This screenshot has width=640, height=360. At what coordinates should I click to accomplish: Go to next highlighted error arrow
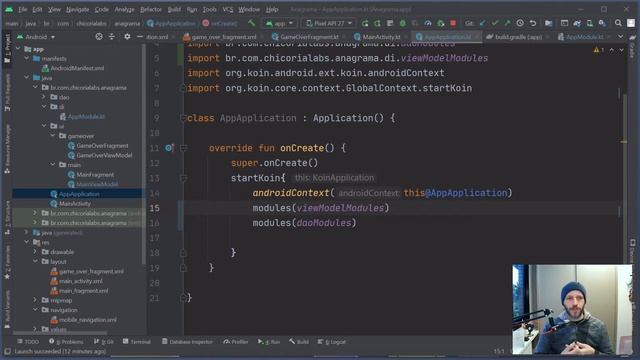[621, 50]
